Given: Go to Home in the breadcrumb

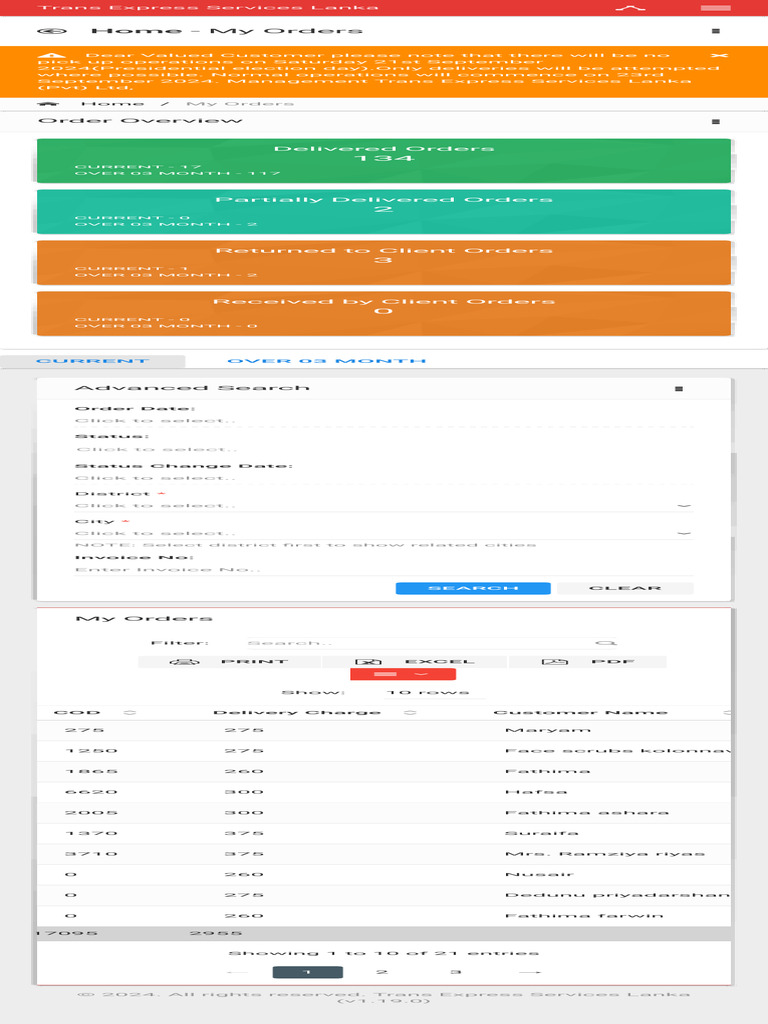Looking at the screenshot, I should [x=112, y=104].
